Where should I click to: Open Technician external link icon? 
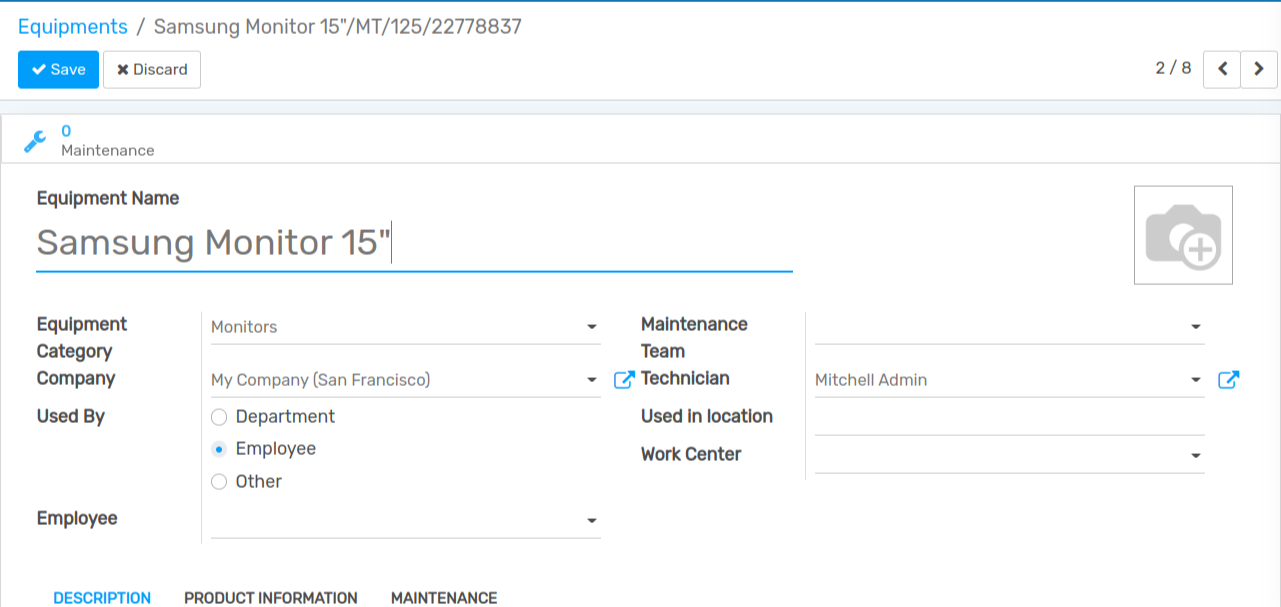point(1228,380)
